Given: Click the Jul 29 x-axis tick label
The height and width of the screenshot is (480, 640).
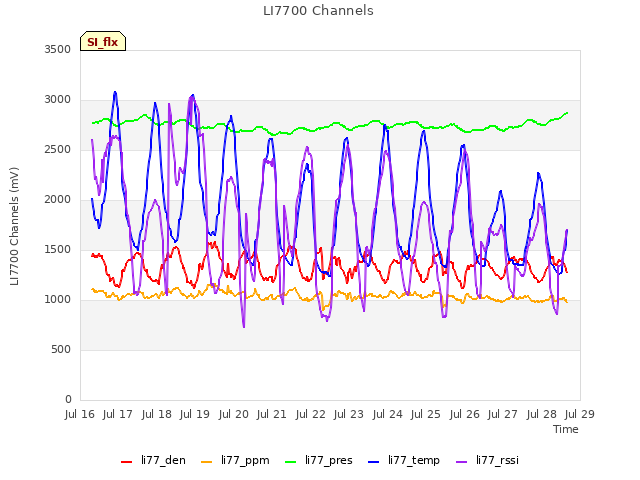Looking at the screenshot, I should pos(580,414).
